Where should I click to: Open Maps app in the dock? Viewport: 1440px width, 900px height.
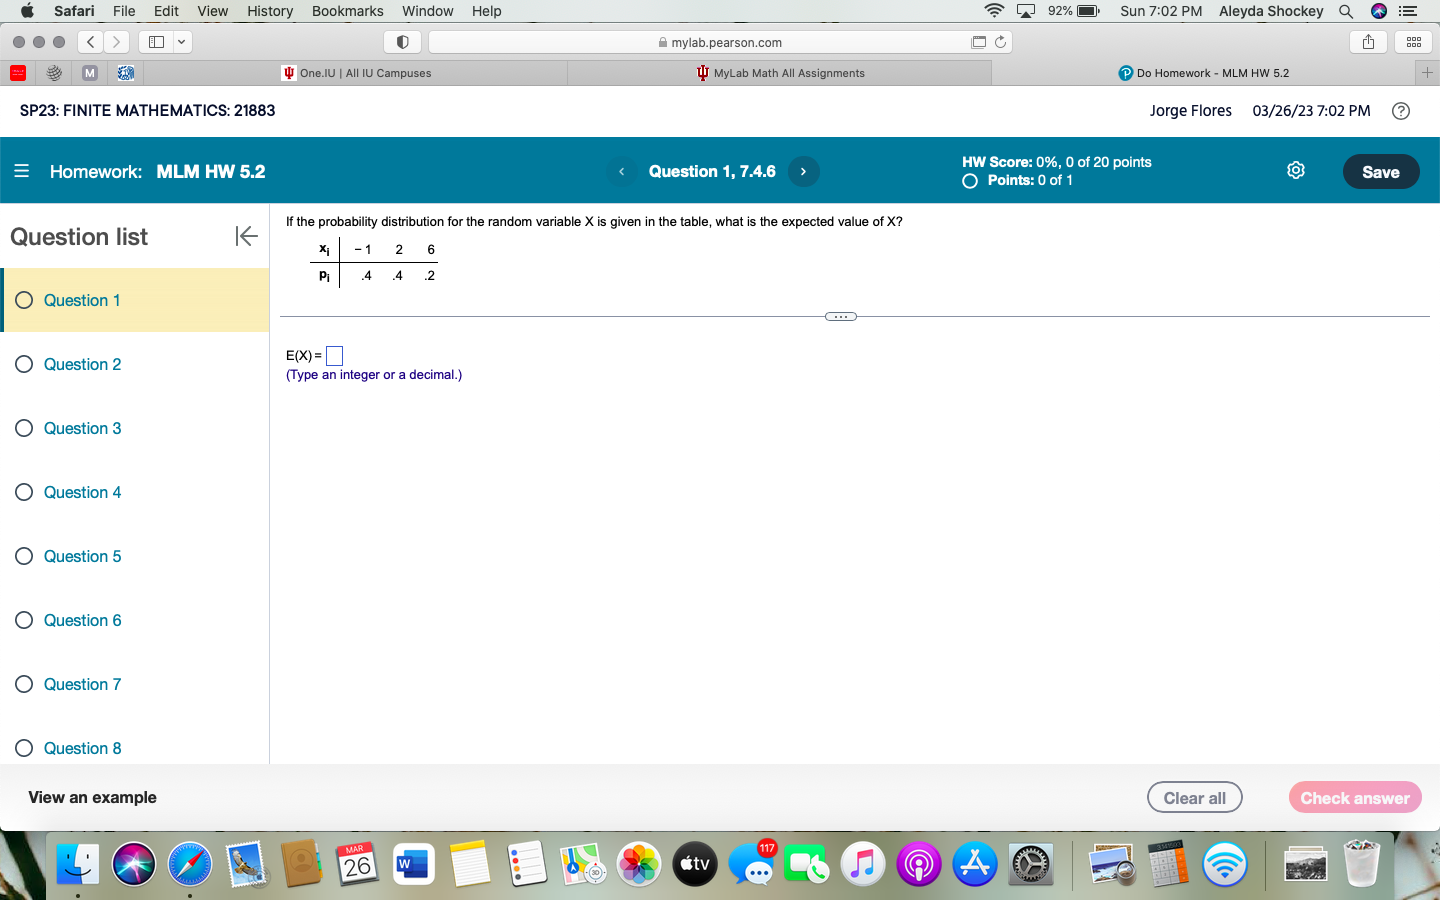pos(582,863)
